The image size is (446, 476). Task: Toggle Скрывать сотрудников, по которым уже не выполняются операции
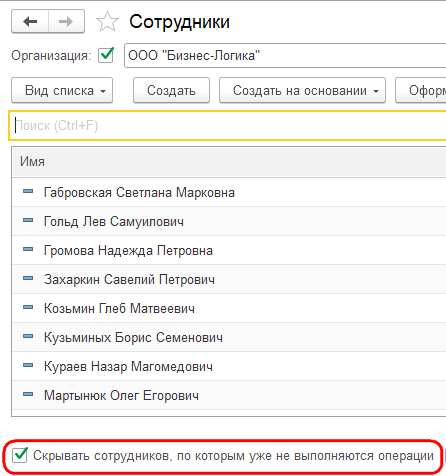(20, 455)
